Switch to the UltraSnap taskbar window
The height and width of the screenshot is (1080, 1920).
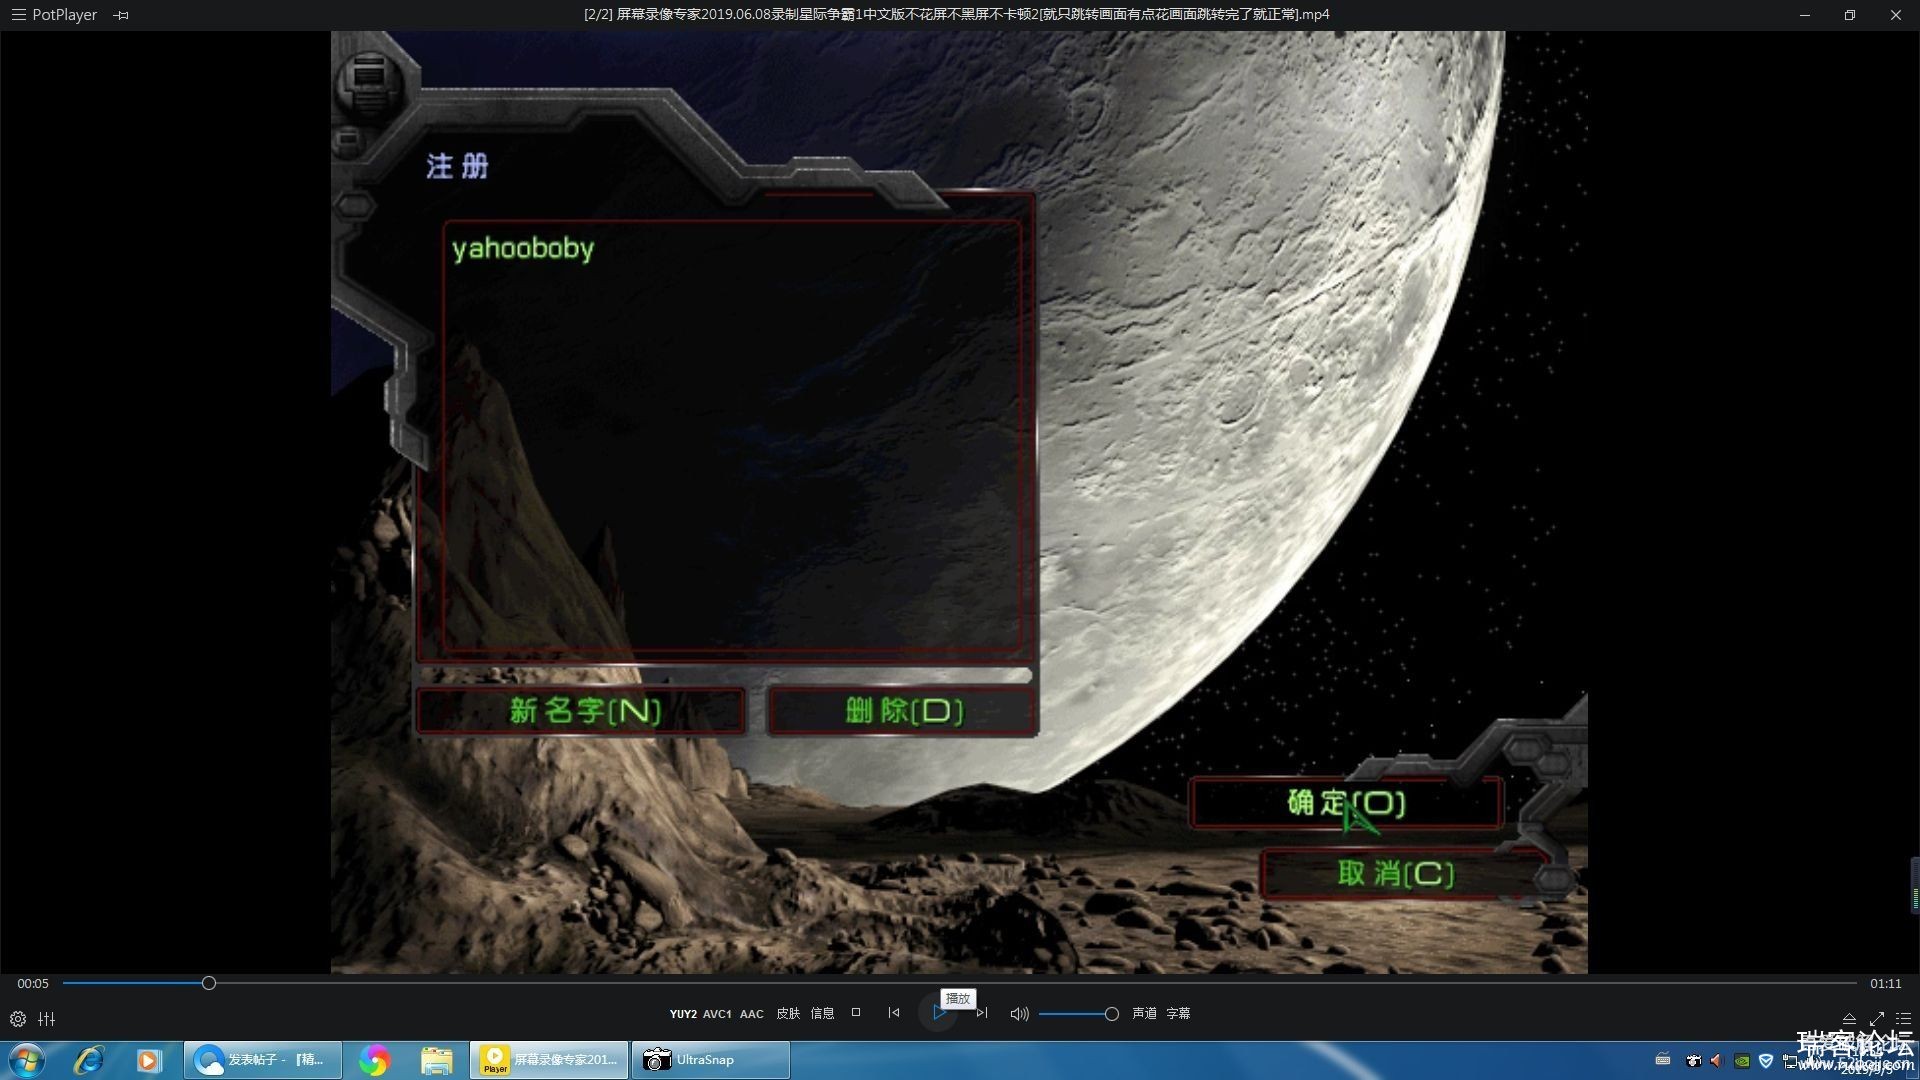click(710, 1060)
